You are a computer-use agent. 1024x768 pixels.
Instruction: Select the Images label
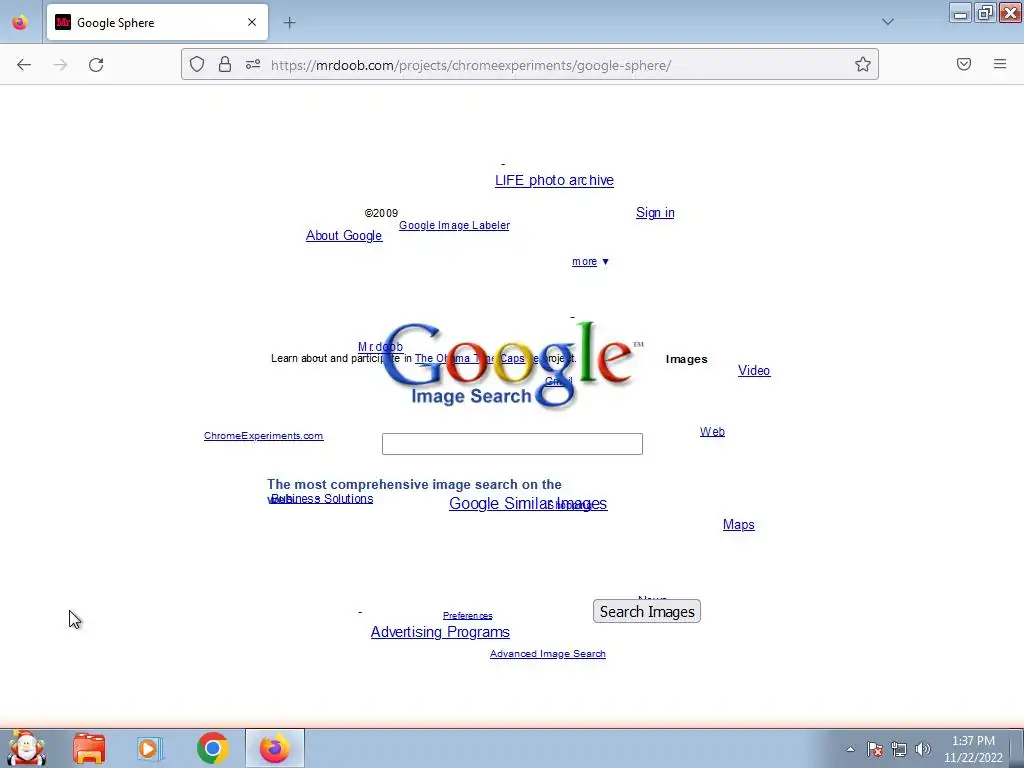click(x=686, y=359)
